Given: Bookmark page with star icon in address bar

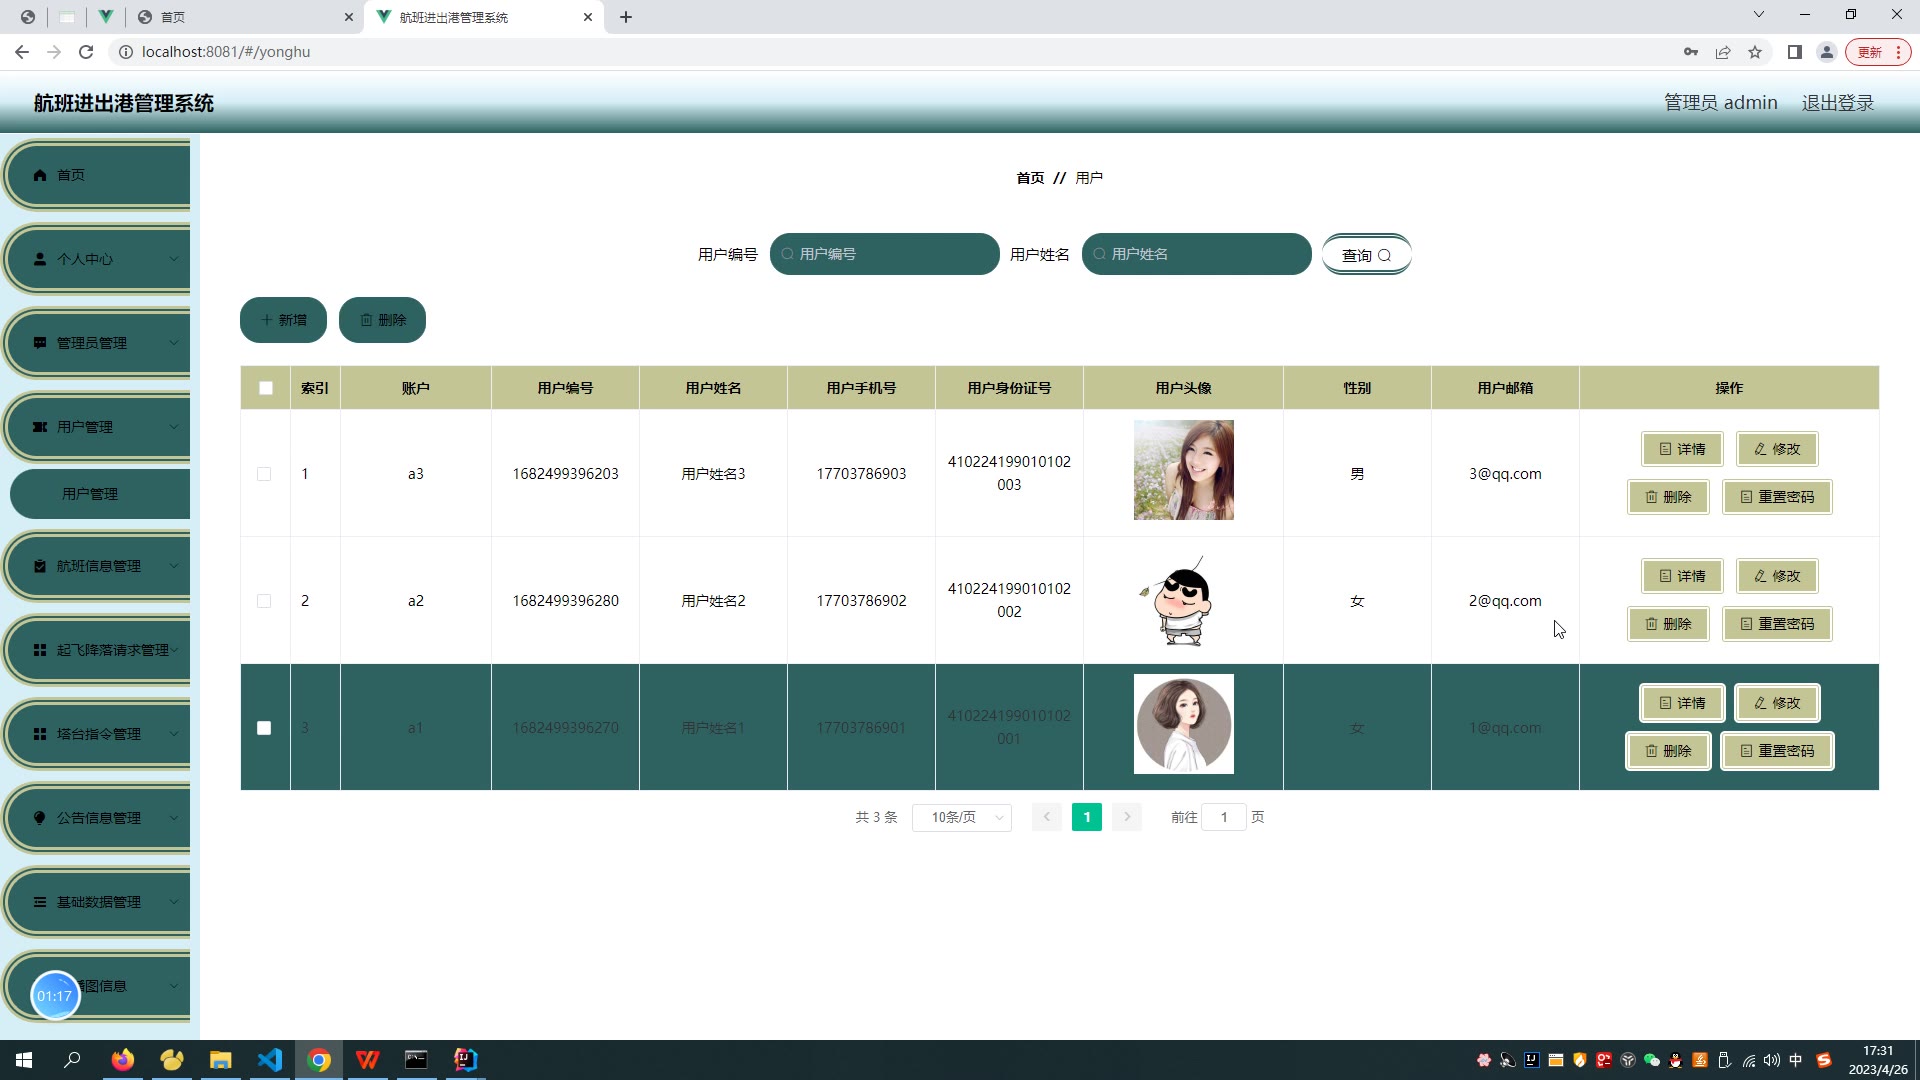Looking at the screenshot, I should tap(1755, 52).
